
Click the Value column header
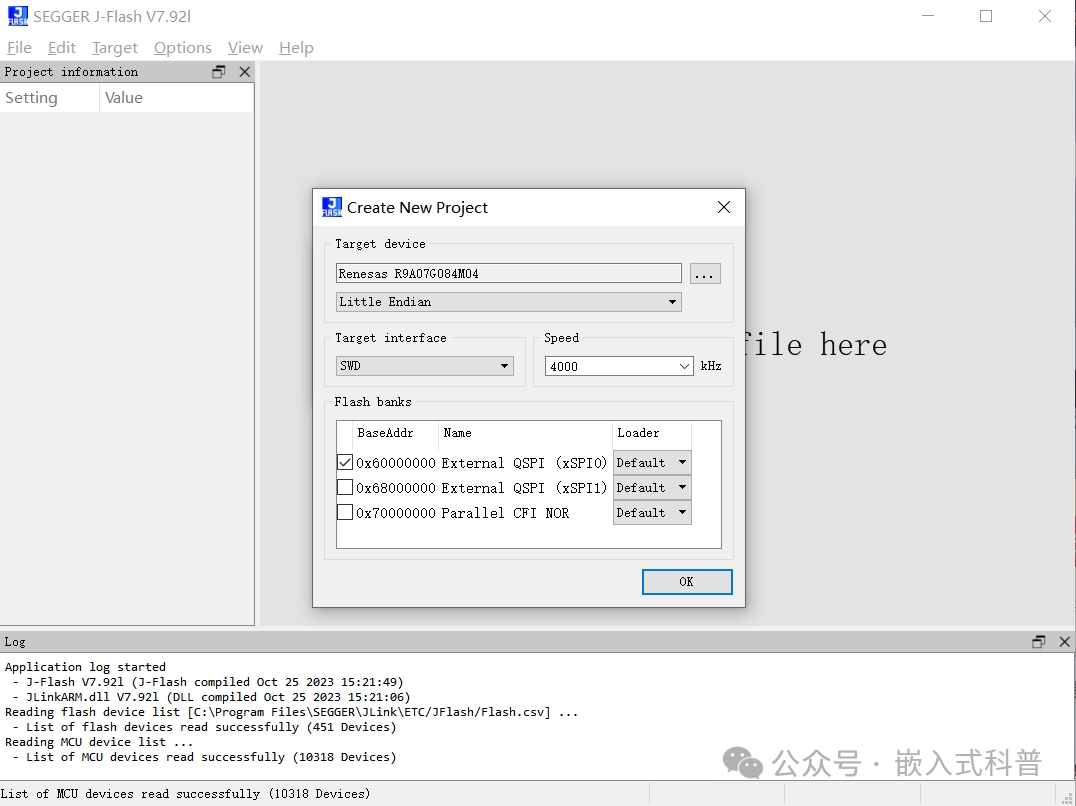pyautogui.click(x=176, y=97)
